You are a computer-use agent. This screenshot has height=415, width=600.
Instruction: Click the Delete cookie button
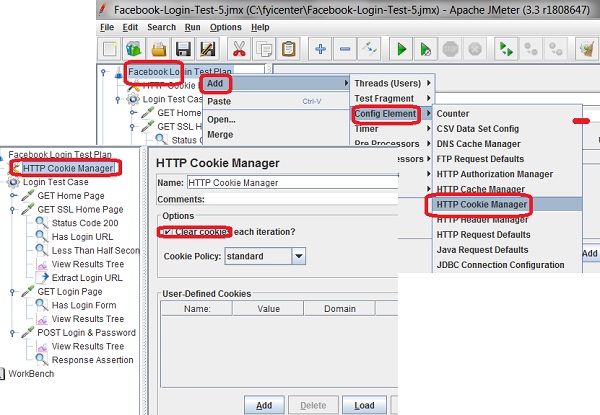click(x=313, y=405)
